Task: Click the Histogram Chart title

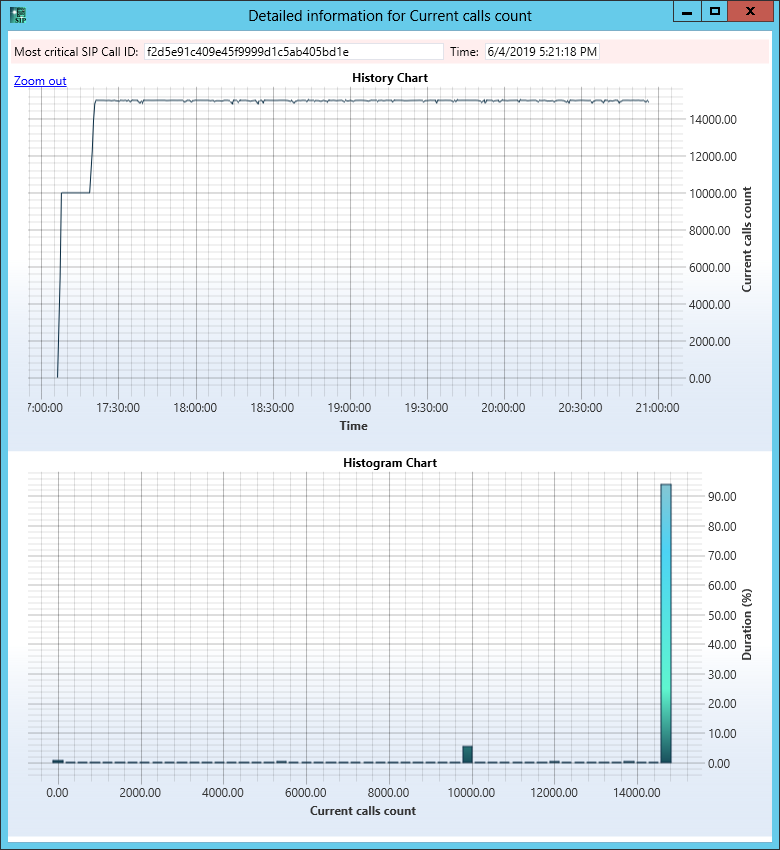Action: point(390,463)
